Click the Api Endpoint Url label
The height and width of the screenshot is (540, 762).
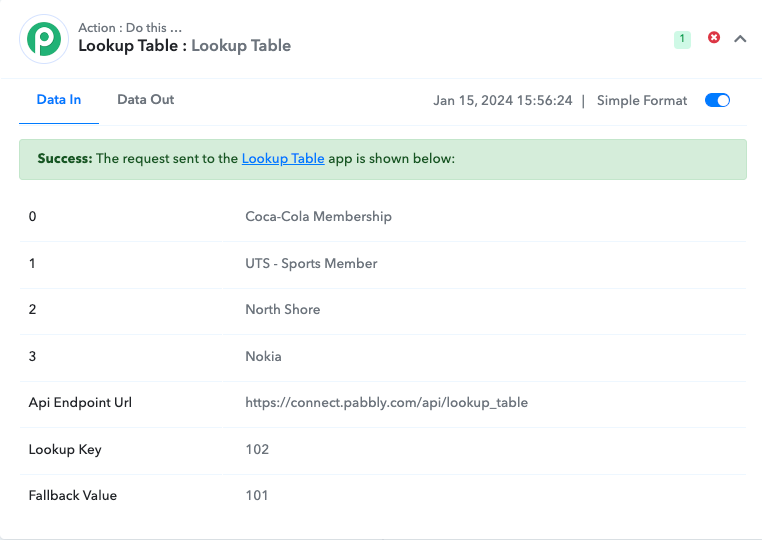pyautogui.click(x=80, y=402)
